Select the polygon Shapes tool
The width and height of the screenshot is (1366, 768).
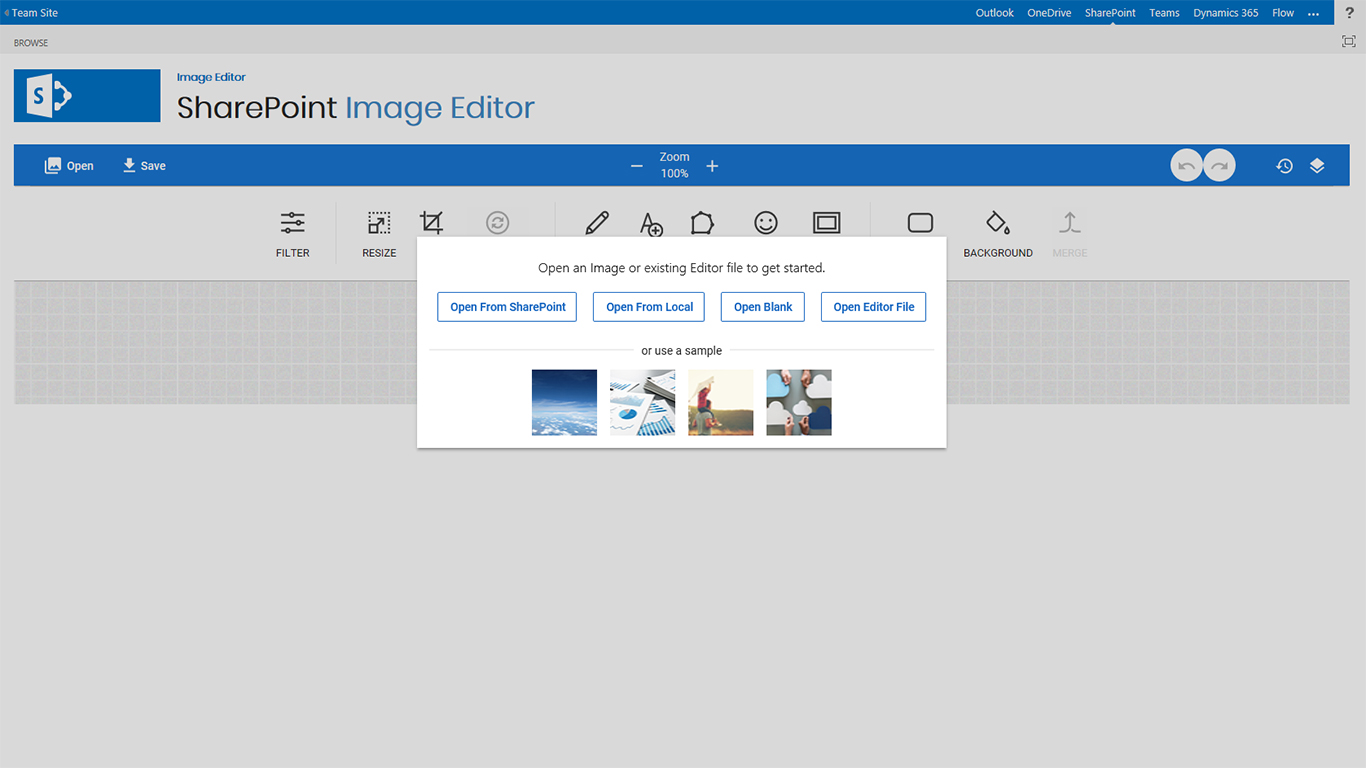coord(702,222)
